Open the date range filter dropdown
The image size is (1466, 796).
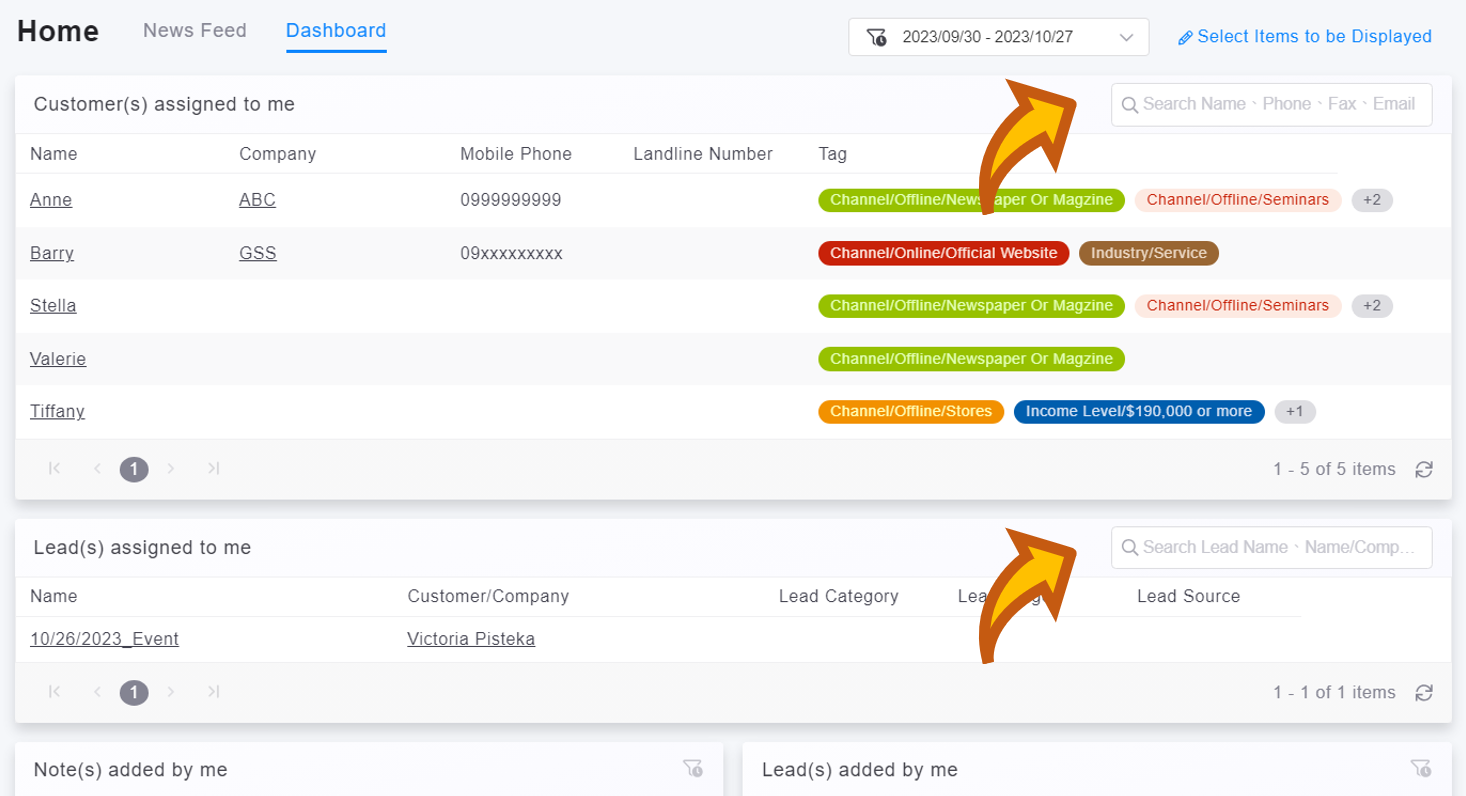[x=998, y=37]
